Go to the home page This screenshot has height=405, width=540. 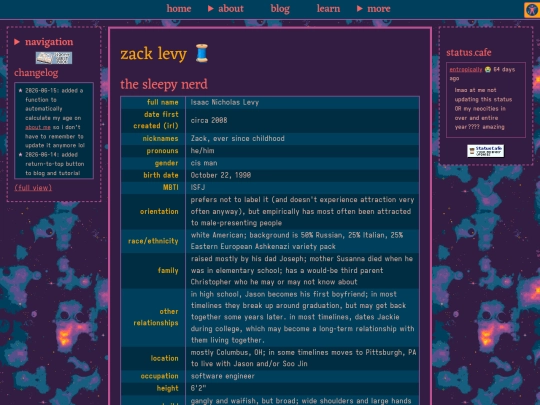[179, 9]
